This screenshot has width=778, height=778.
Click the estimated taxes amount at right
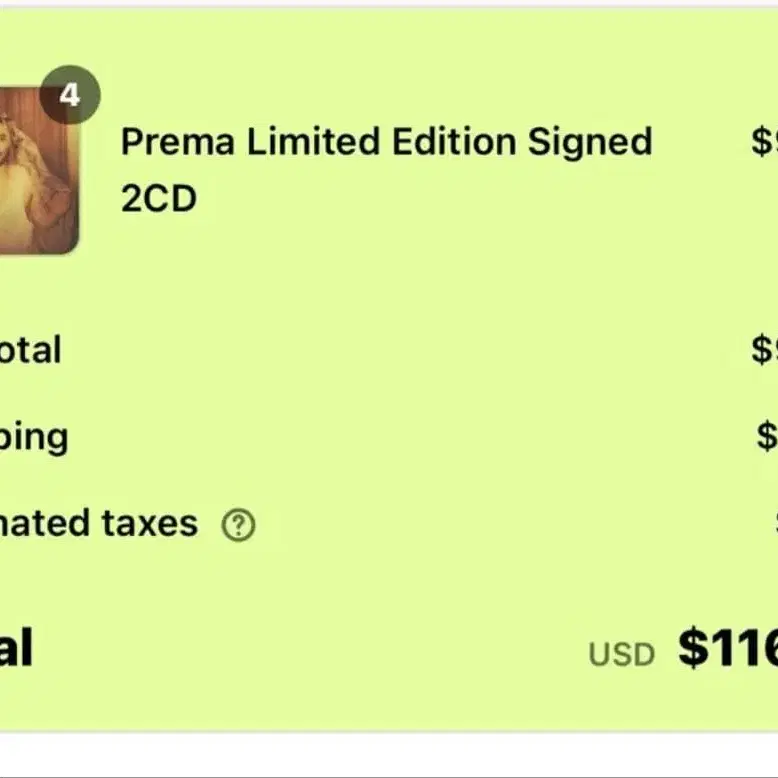point(775,523)
